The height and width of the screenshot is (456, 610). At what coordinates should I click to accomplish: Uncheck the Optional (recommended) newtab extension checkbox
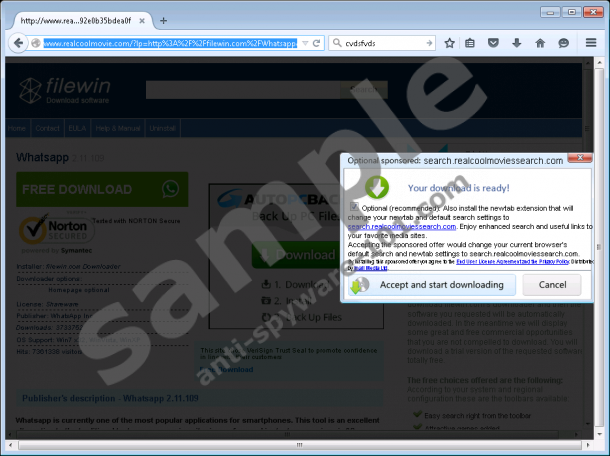(x=353, y=206)
